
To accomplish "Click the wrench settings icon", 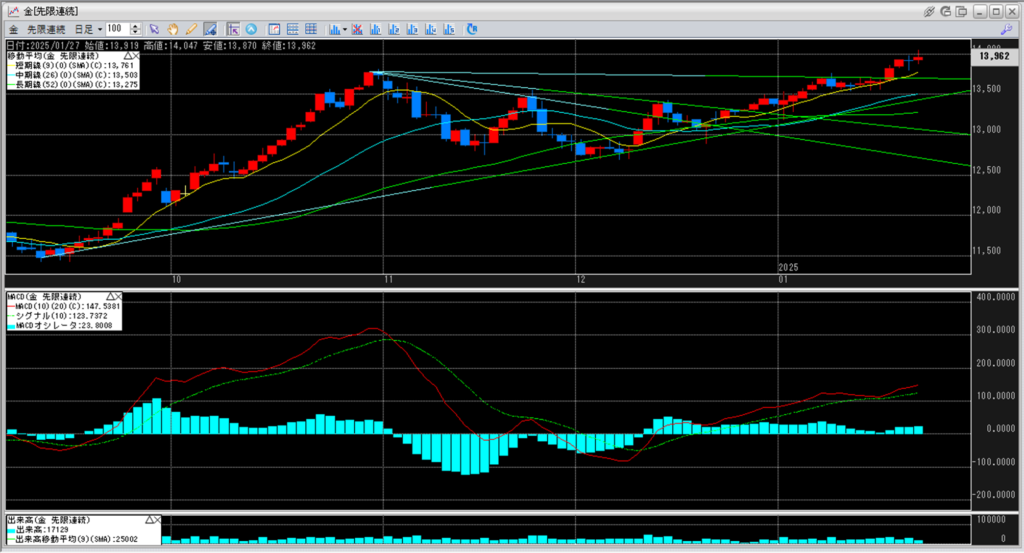I will coord(1006,29).
